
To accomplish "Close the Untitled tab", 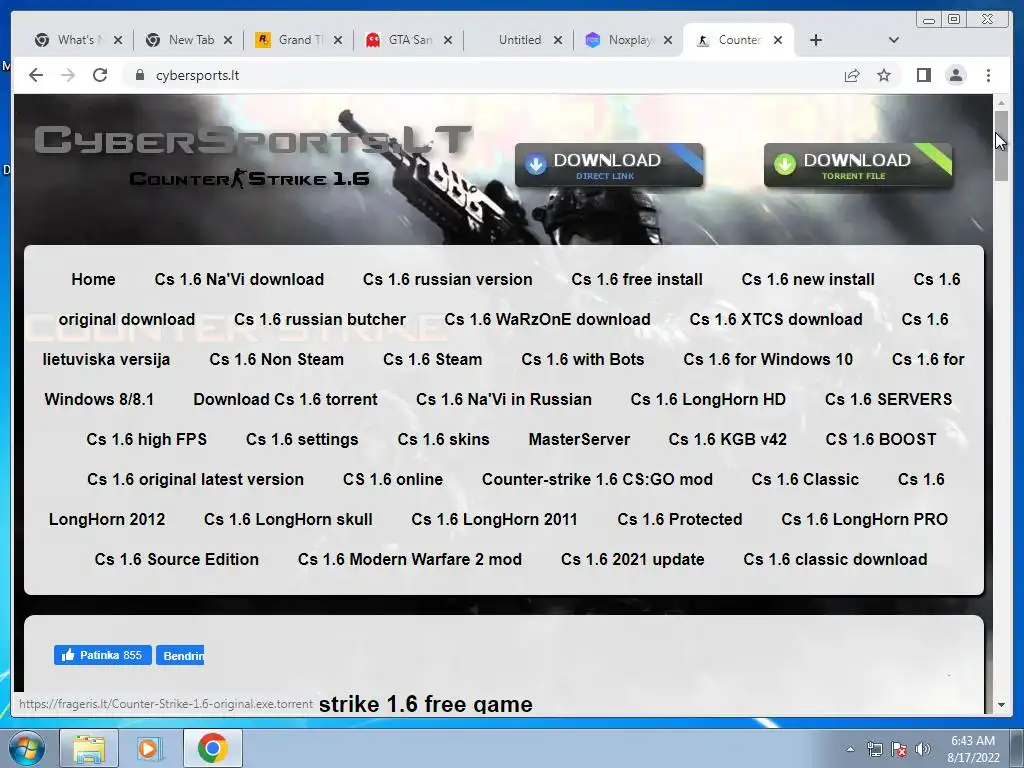I will tap(558, 40).
